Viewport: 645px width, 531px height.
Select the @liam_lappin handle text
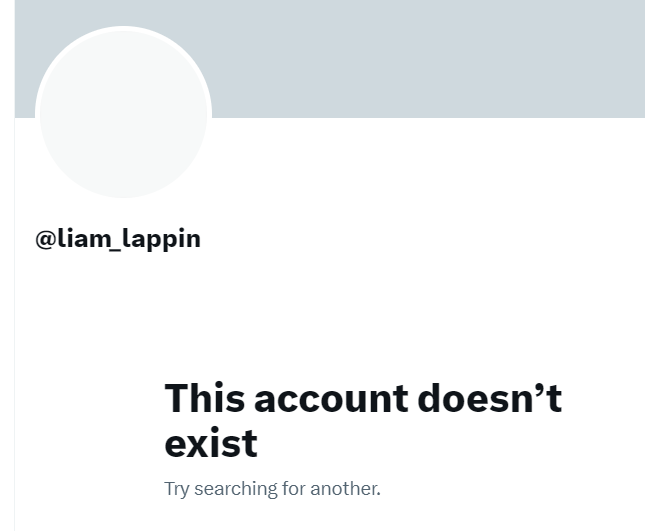[118, 239]
